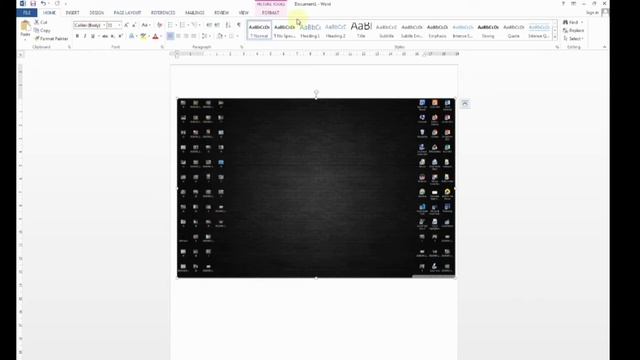Image resolution: width=640 pixels, height=360 pixels.
Task: Align paragraph to the right
Action: tap(186, 36)
